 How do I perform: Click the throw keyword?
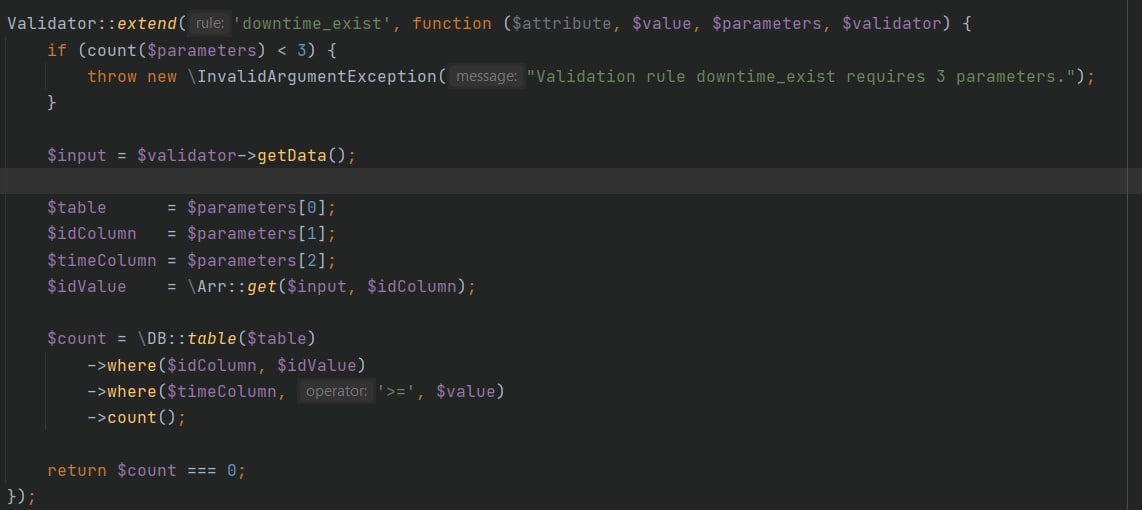click(111, 76)
